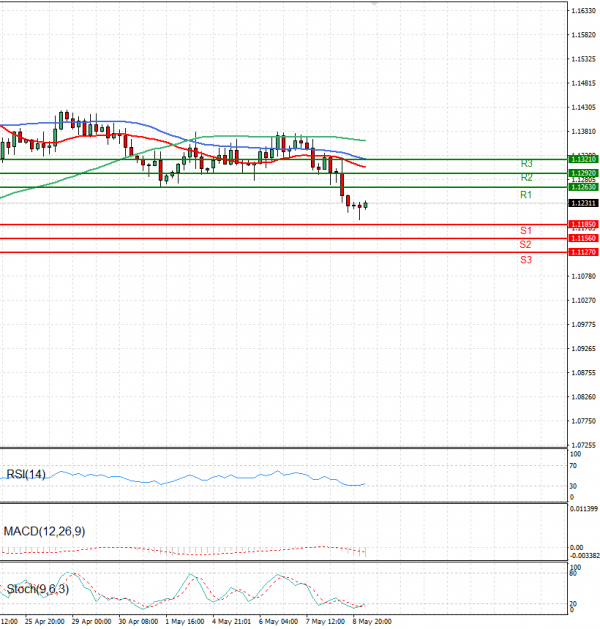This screenshot has height=629, width=600.
Task: Click the 1.13210 green price tag
Action: [x=582, y=159]
